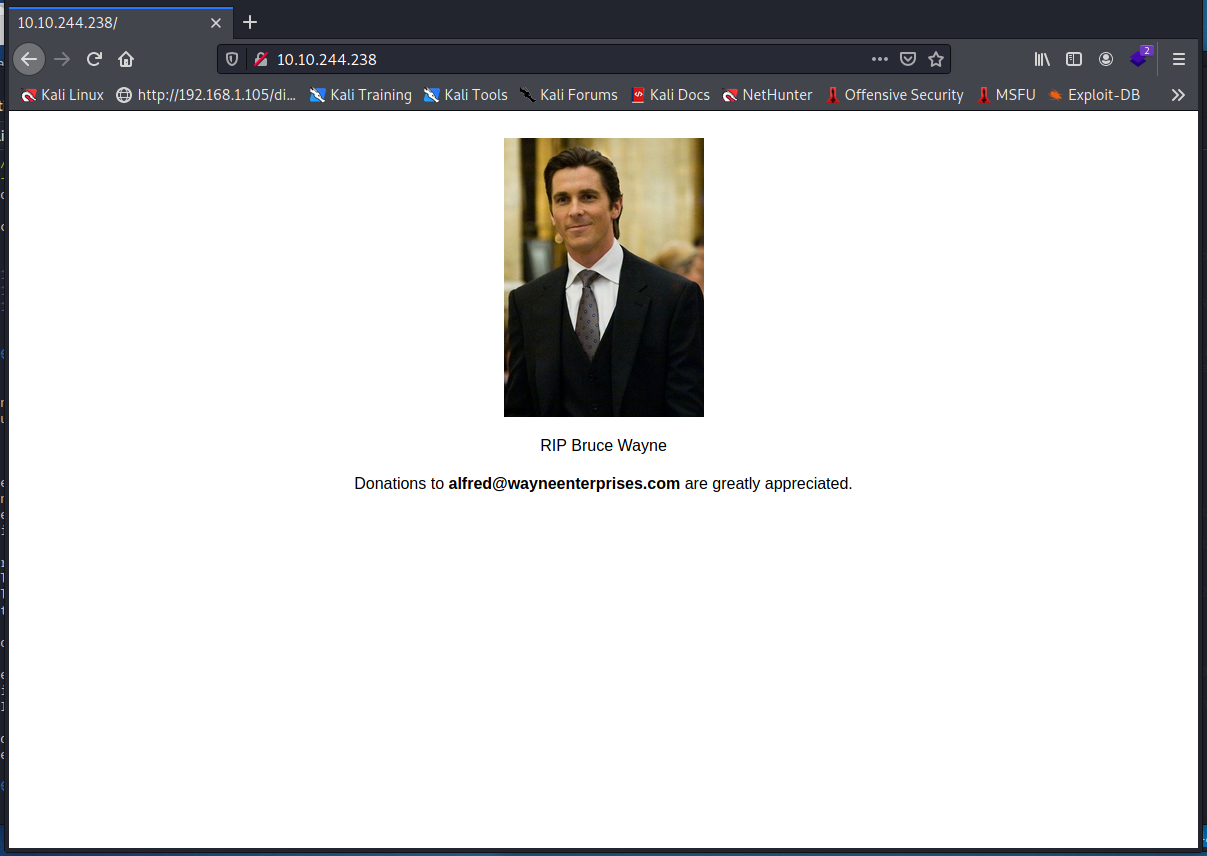
Task: Open the Firefox account icon
Action: click(1106, 59)
